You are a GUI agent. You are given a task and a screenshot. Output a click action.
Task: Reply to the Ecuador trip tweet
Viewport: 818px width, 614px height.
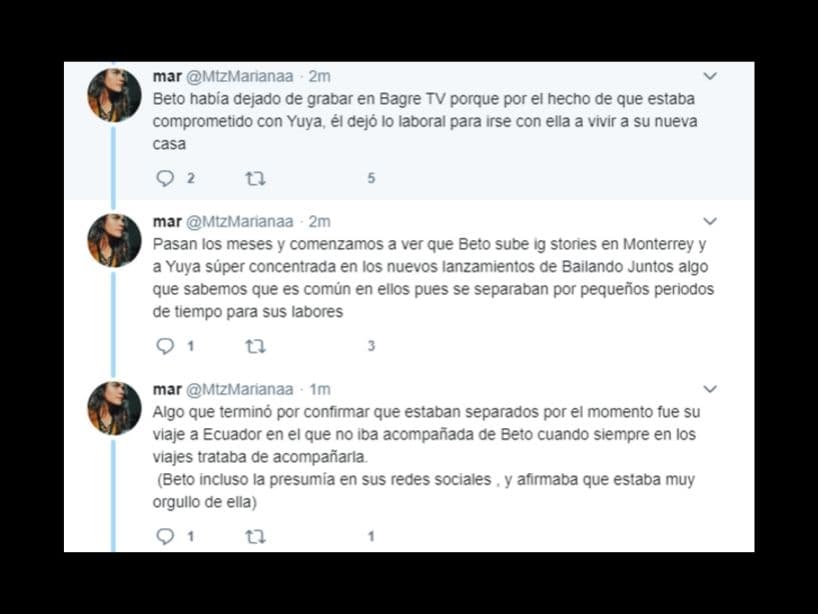point(165,536)
